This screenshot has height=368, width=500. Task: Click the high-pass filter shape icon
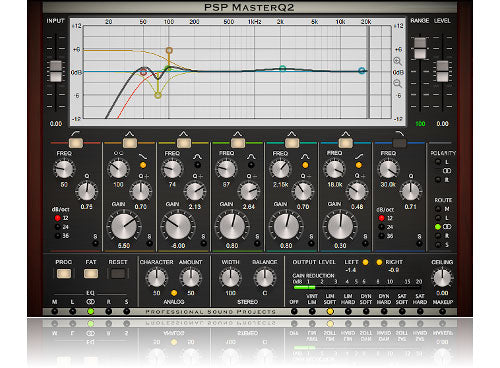click(x=76, y=133)
